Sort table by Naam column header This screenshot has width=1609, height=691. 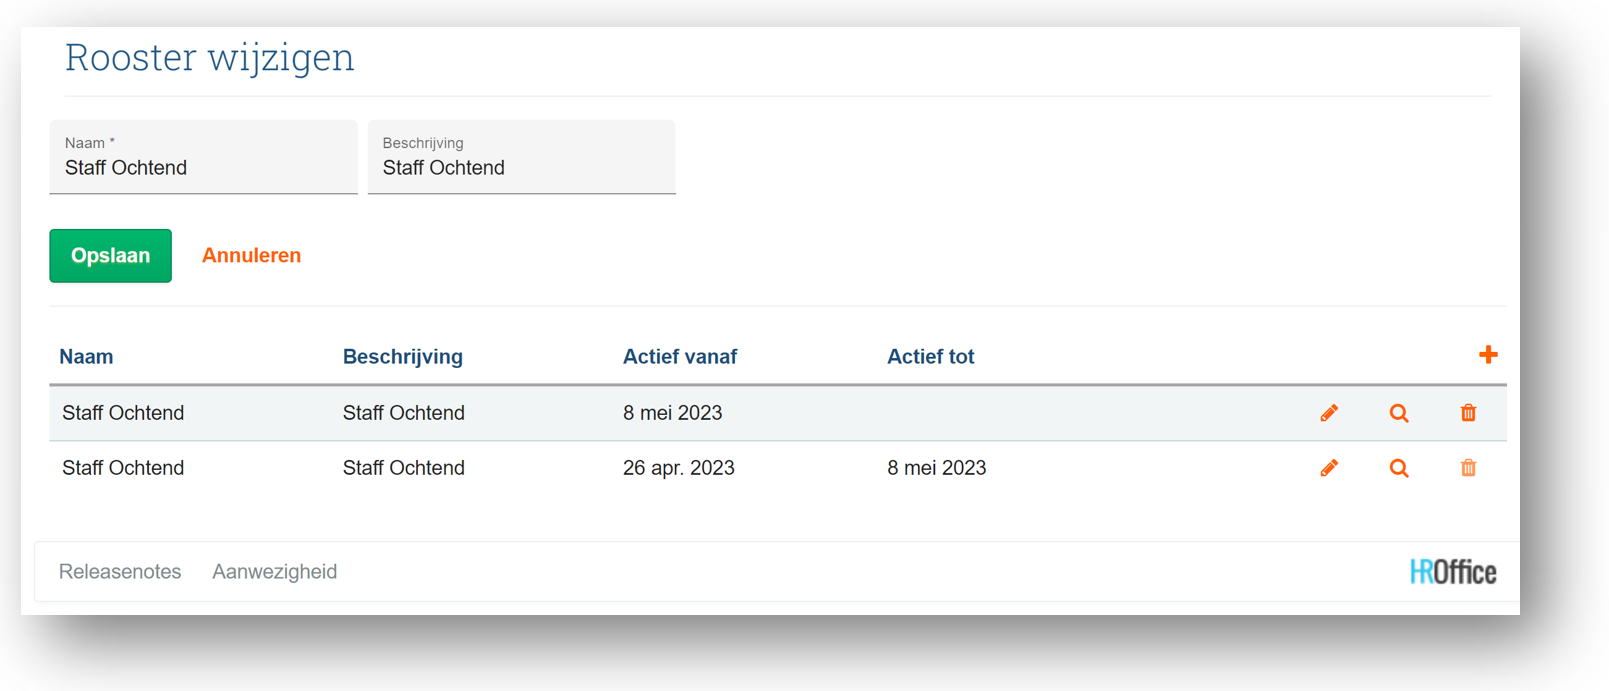point(86,357)
